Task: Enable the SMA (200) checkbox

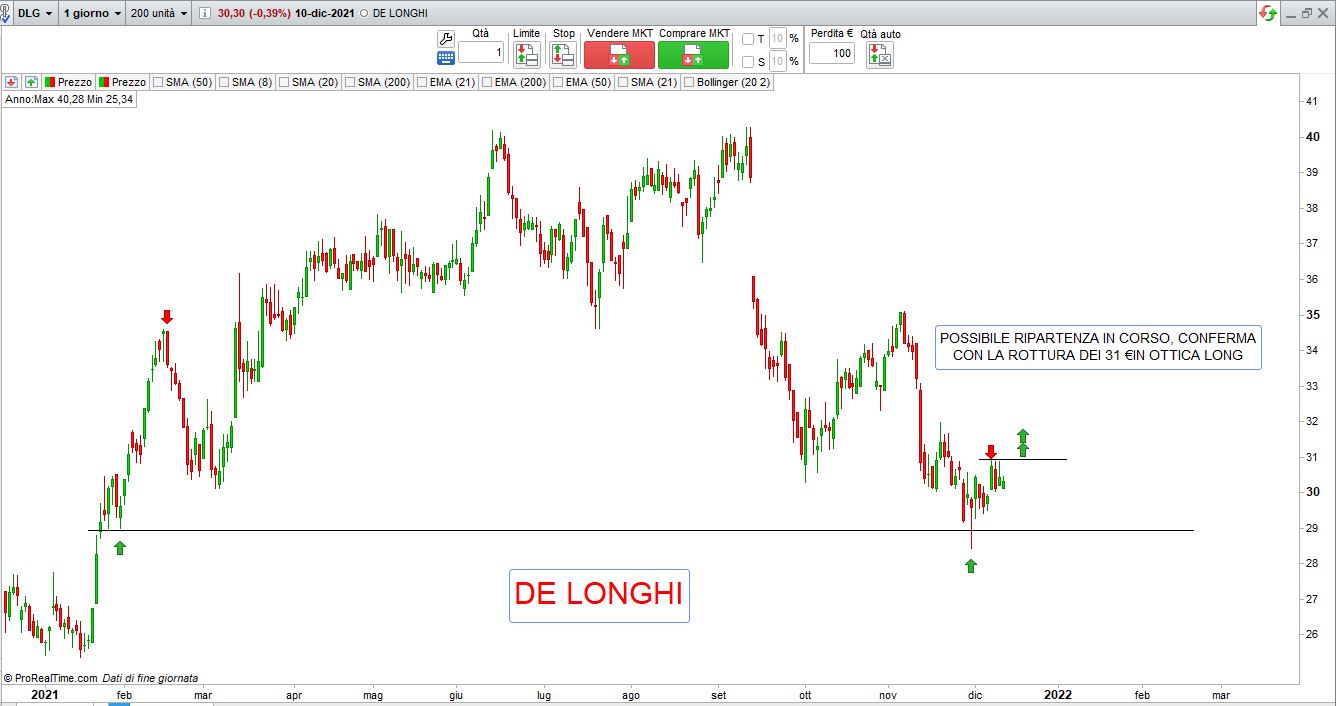Action: click(x=349, y=83)
